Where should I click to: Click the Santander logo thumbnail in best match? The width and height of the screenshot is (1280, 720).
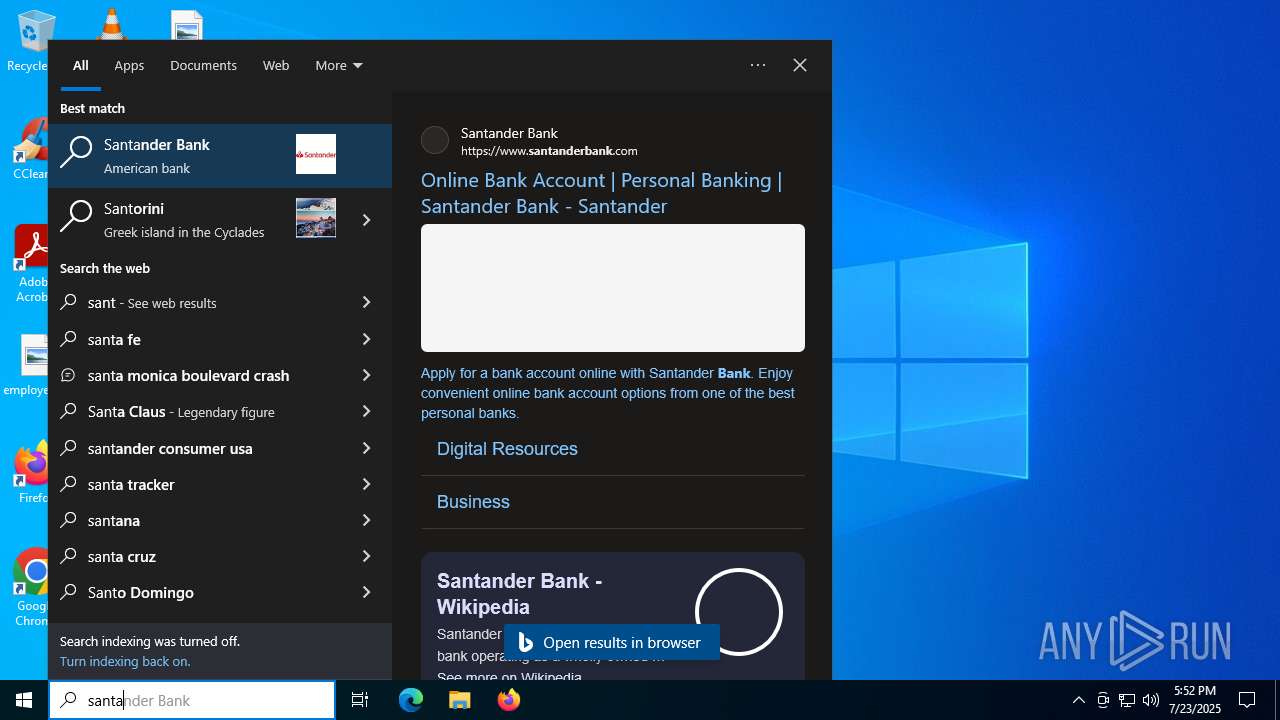click(316, 154)
